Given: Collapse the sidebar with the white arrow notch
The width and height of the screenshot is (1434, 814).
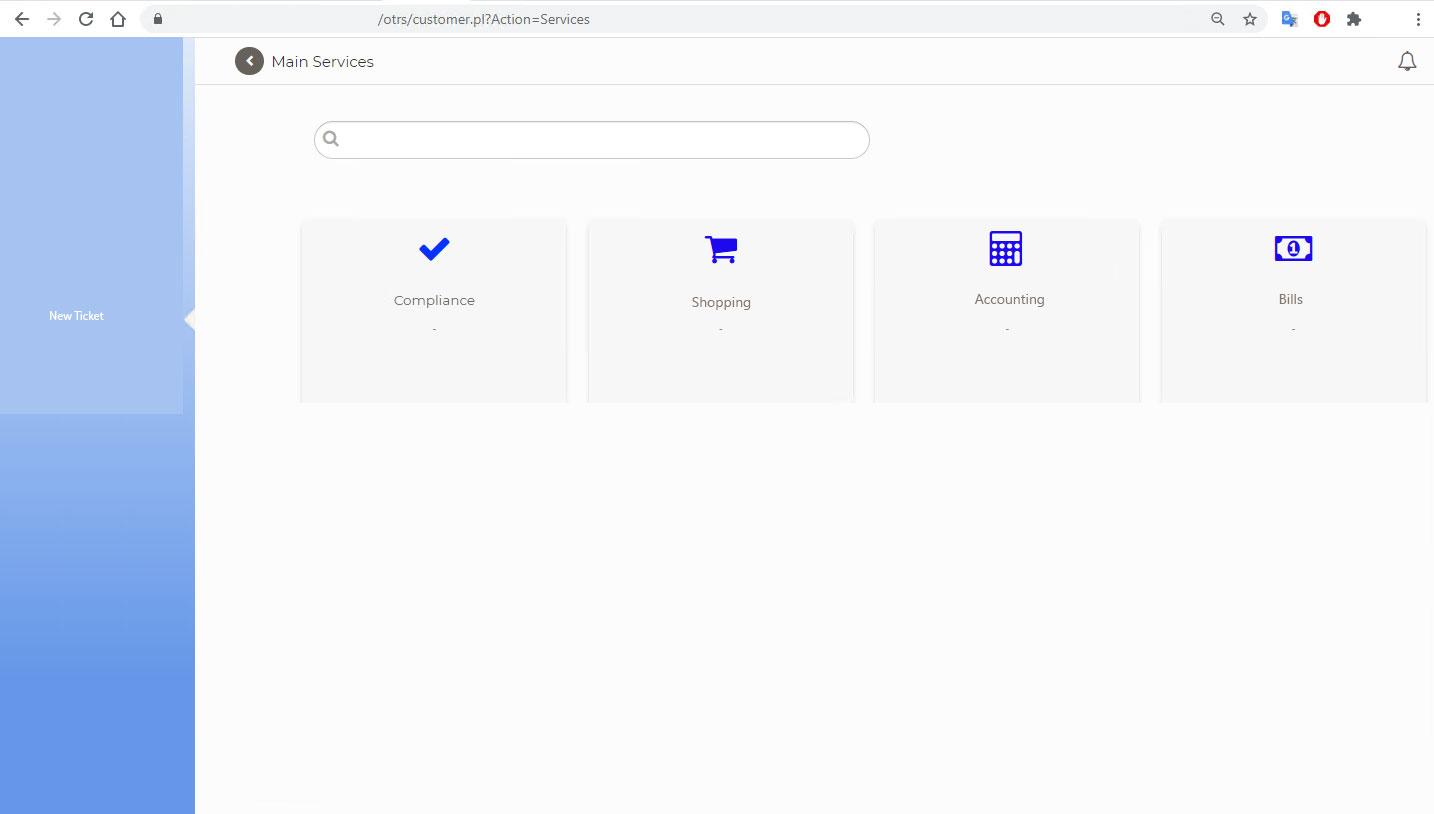Looking at the screenshot, I should point(189,319).
